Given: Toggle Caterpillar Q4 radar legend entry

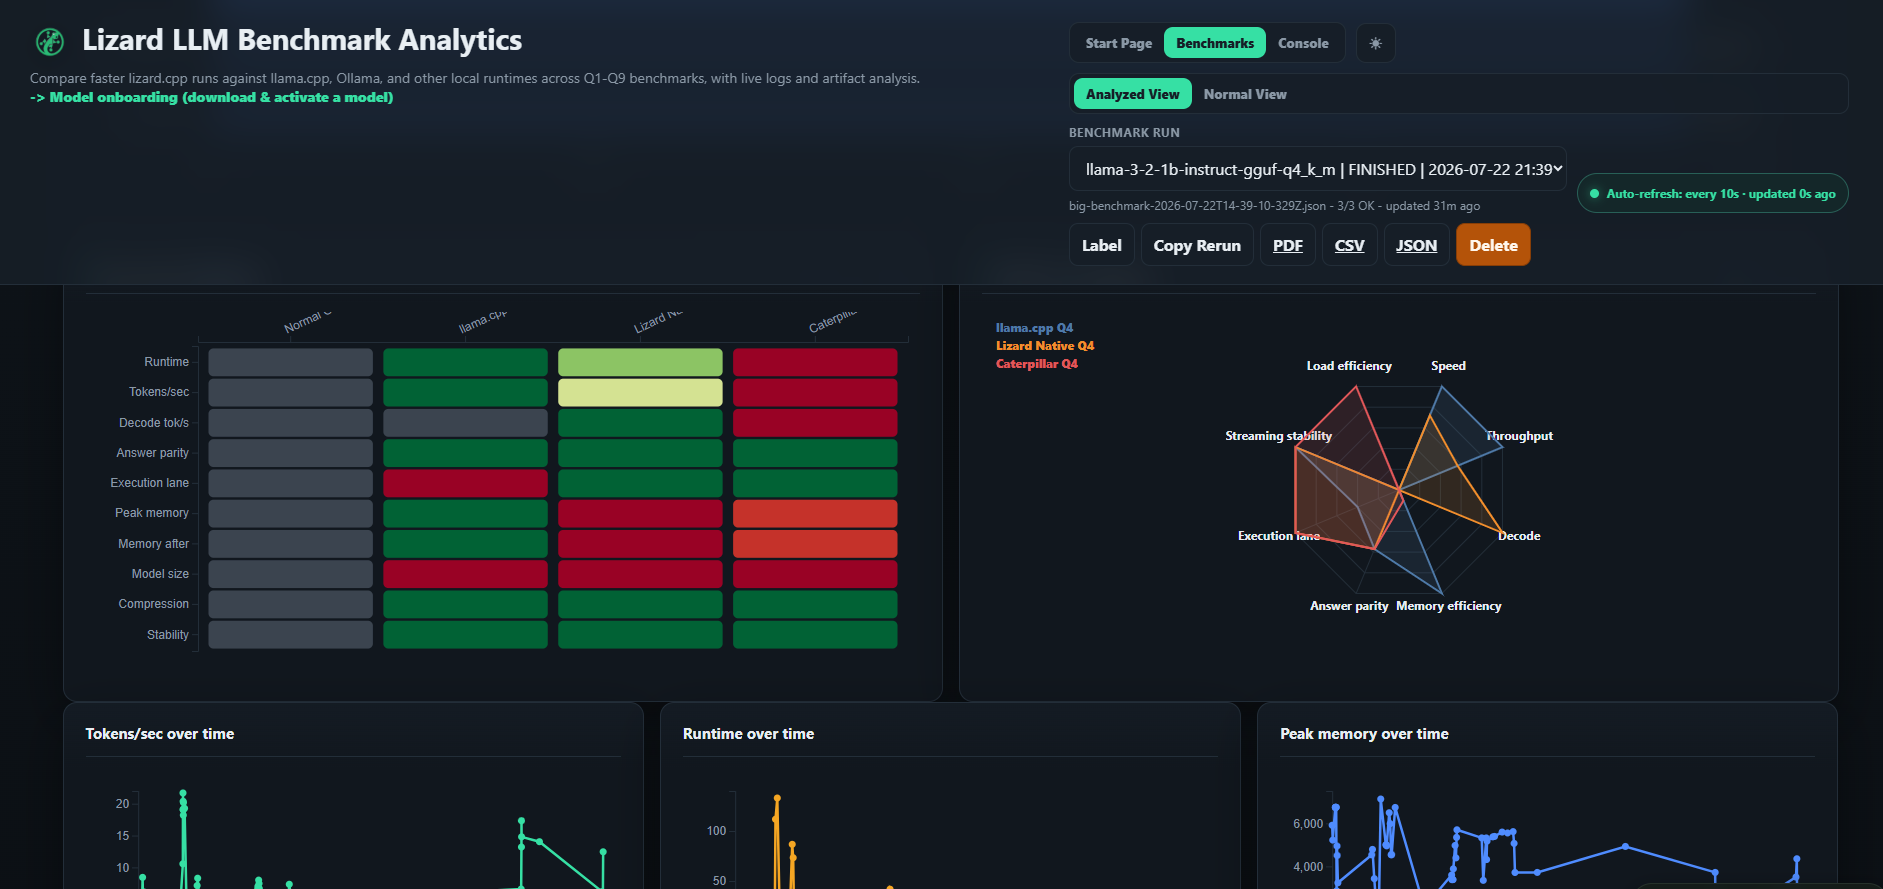Looking at the screenshot, I should pos(1036,364).
